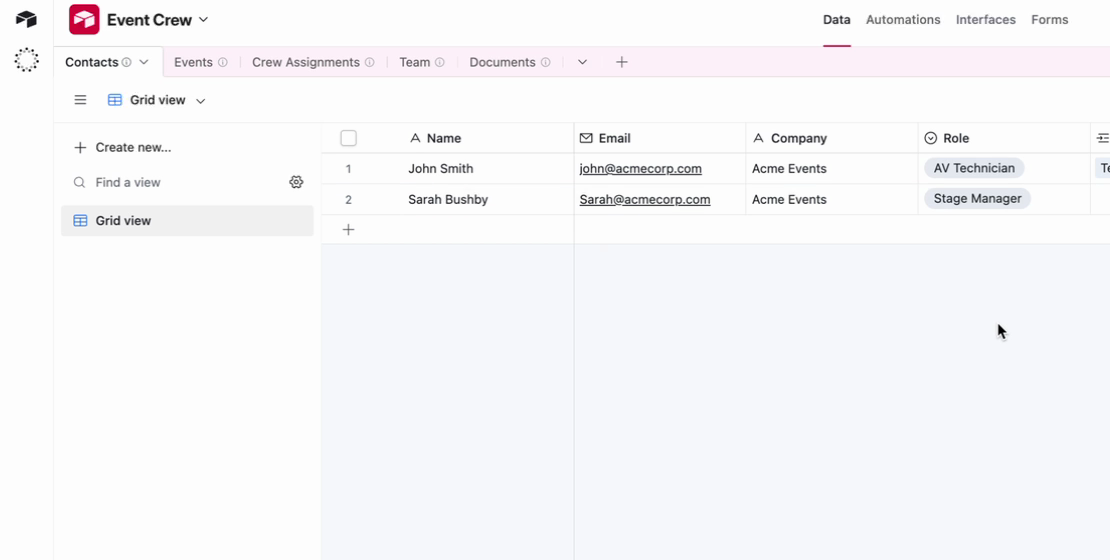Image resolution: width=1110 pixels, height=560 pixels.
Task: Switch to the Data tab
Action: pyautogui.click(x=837, y=20)
